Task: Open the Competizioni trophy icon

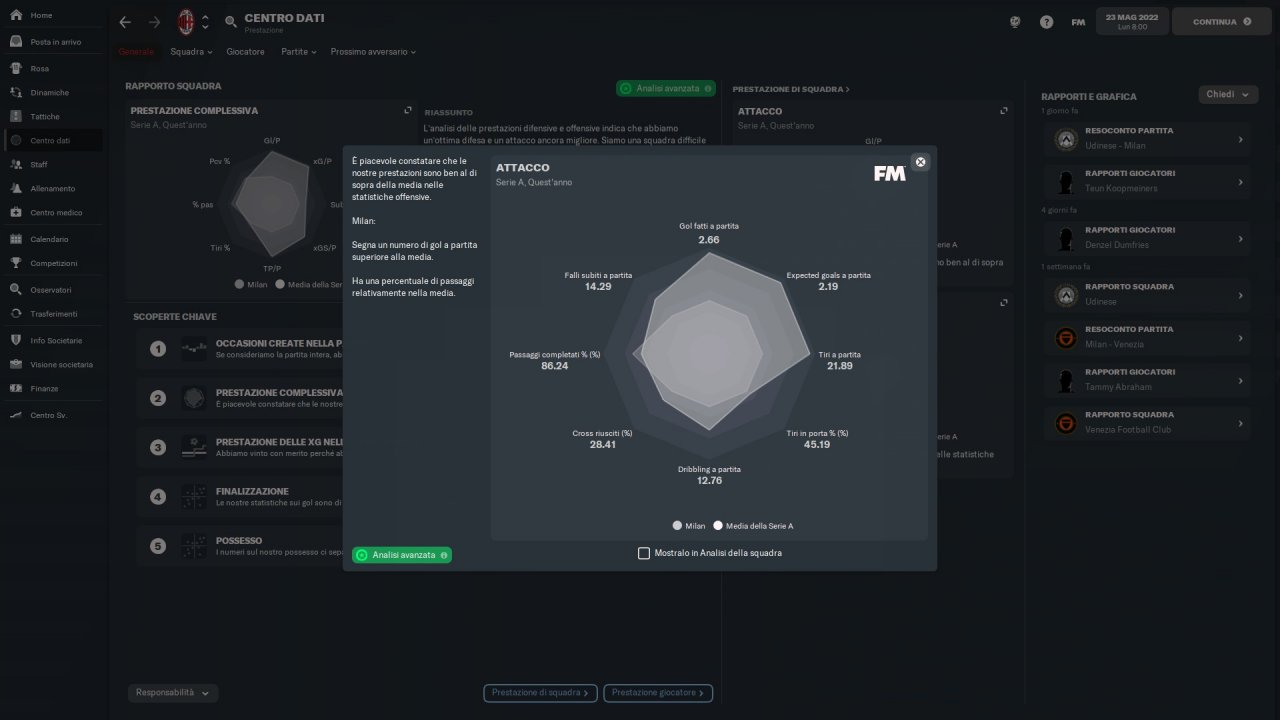Action: [16, 263]
